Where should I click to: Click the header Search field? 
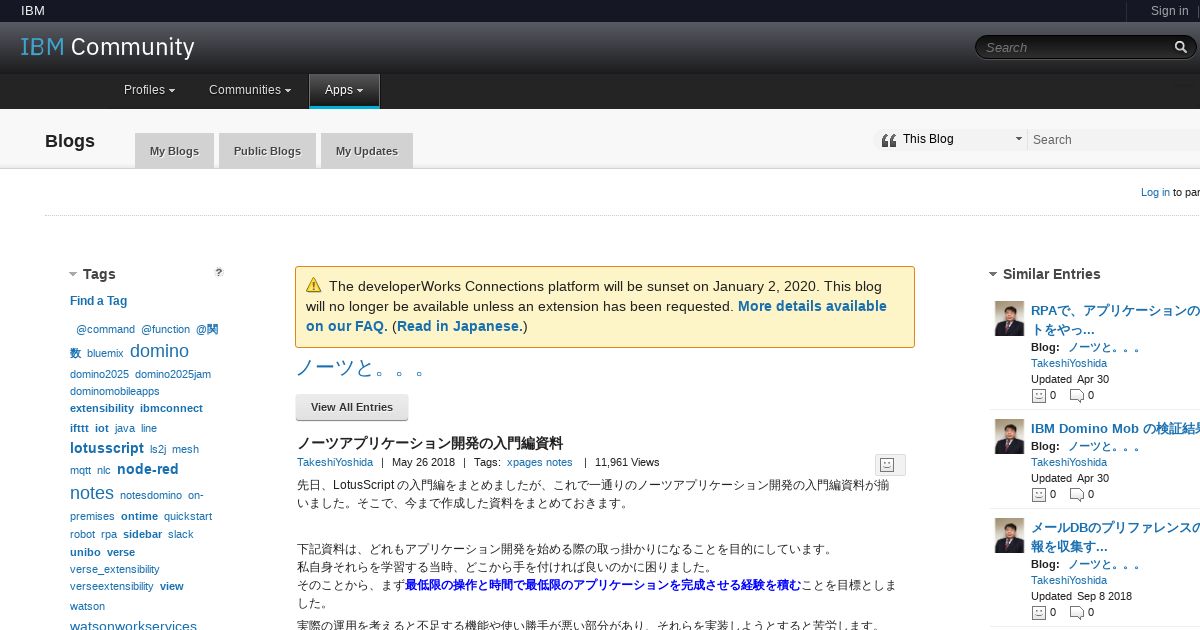point(1075,47)
